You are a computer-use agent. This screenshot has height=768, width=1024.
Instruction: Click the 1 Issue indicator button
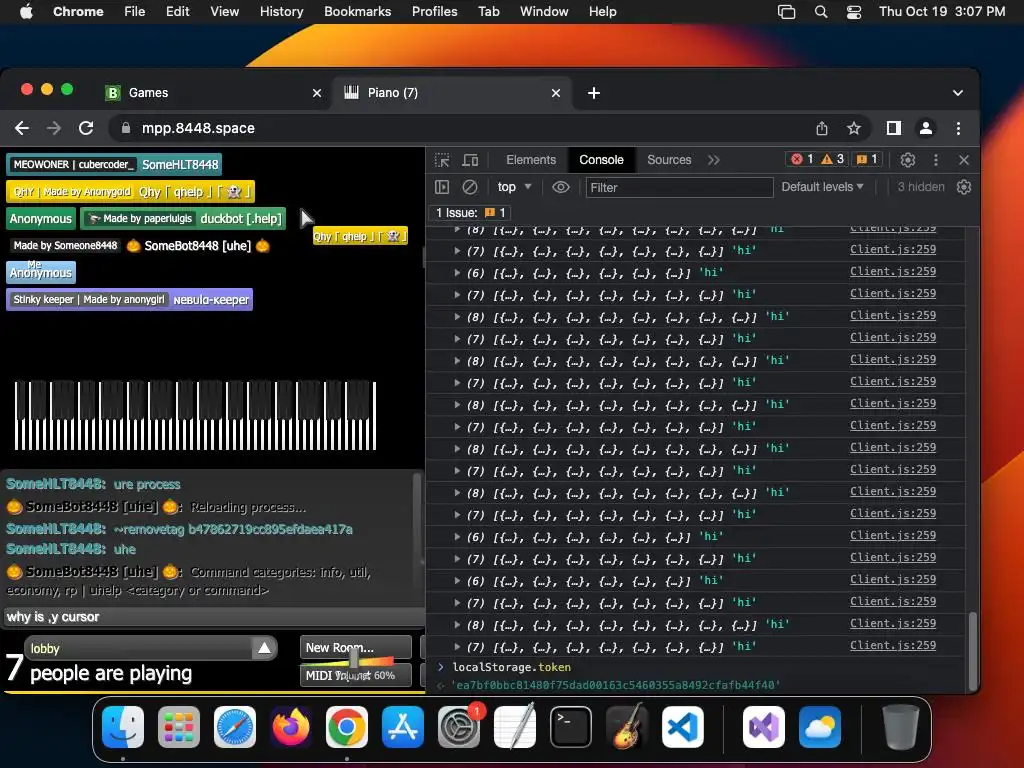click(x=470, y=213)
